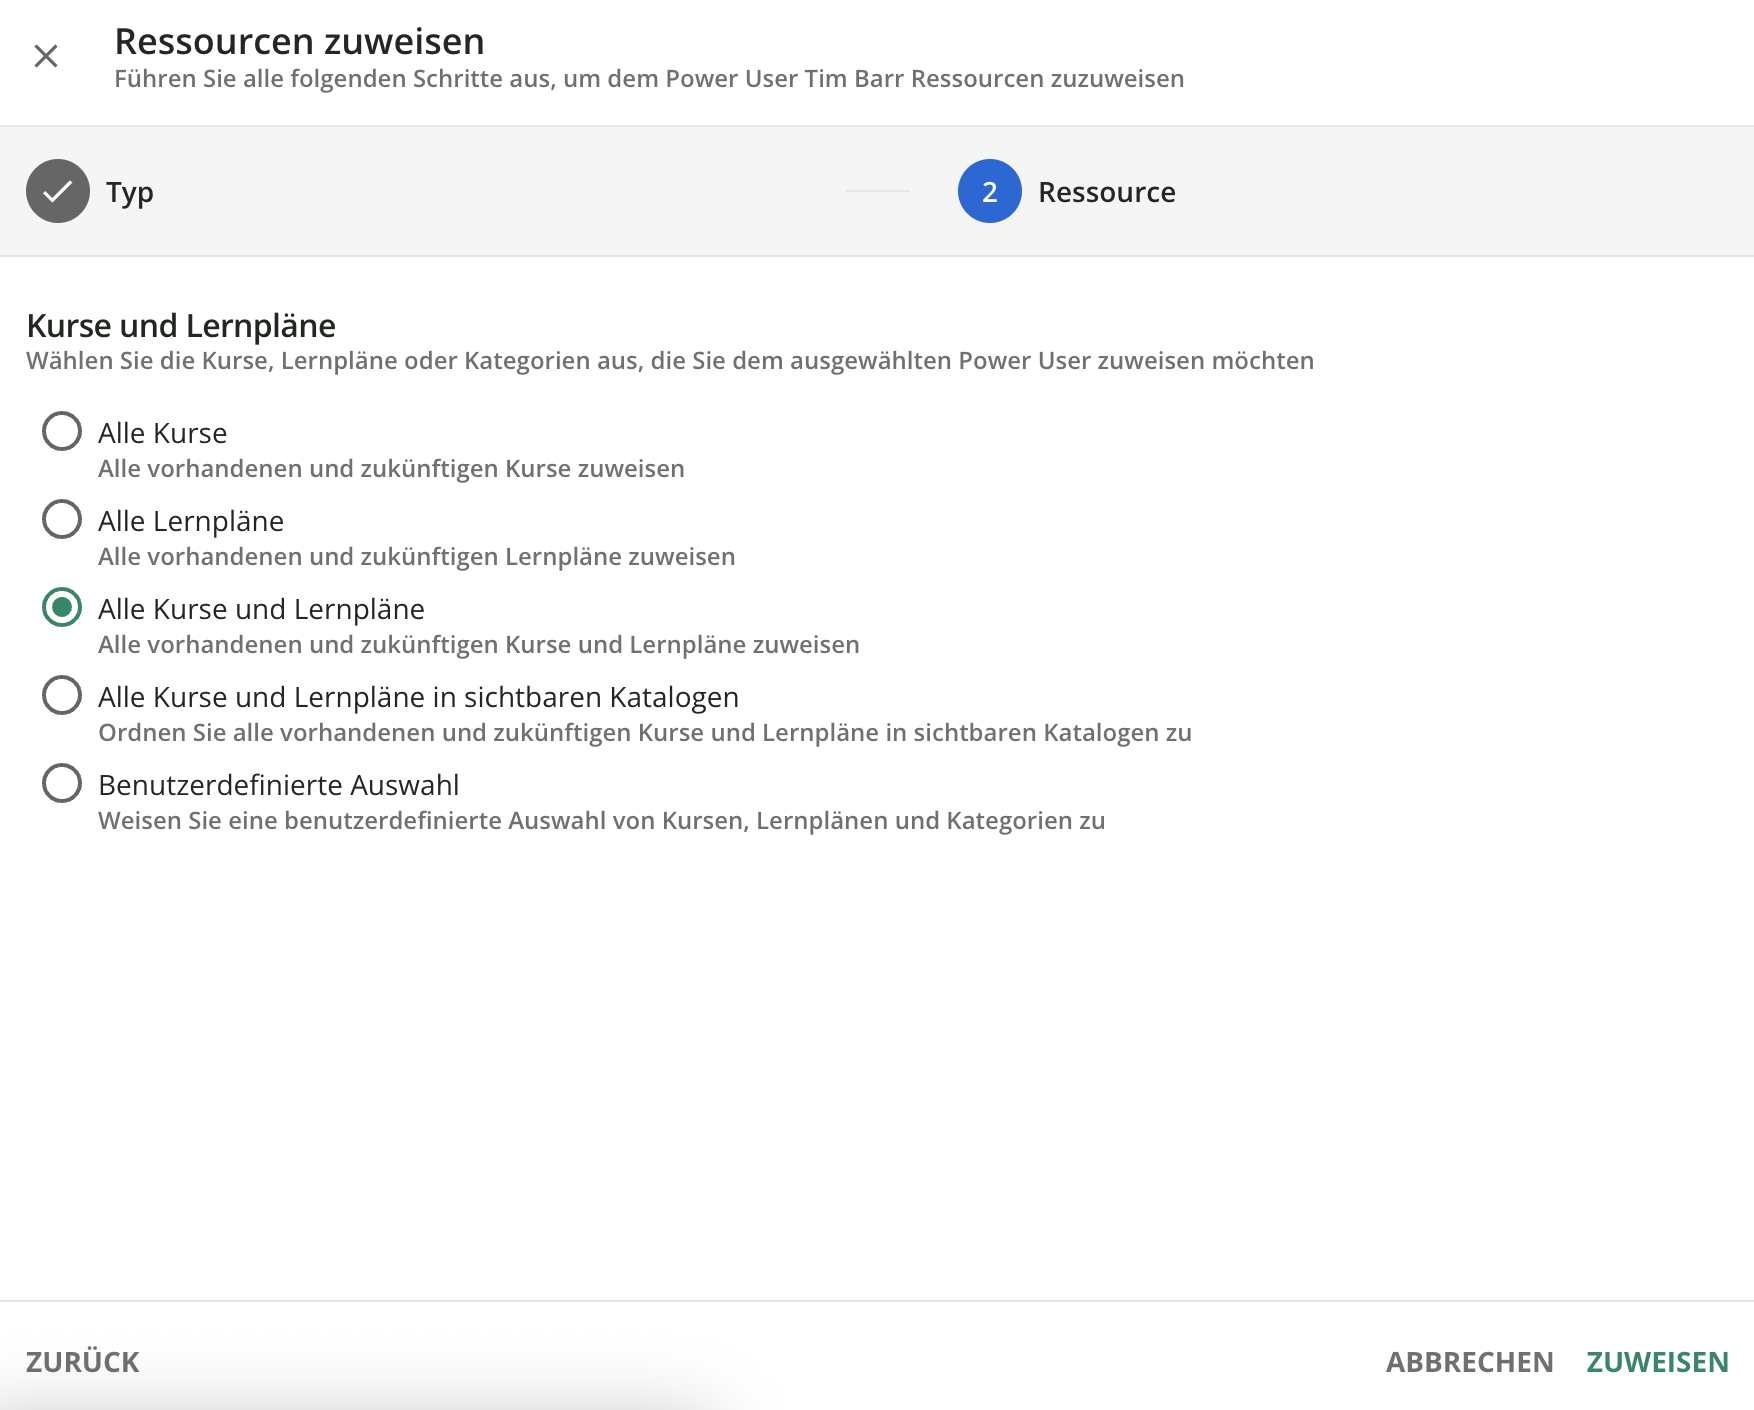Image resolution: width=1754 pixels, height=1410 pixels.
Task: Go back to the Typ step
Action: pyautogui.click(x=130, y=191)
